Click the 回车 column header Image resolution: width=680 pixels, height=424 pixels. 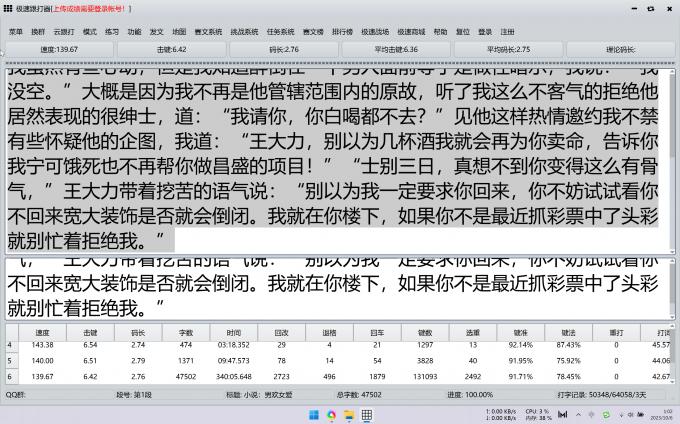point(377,333)
